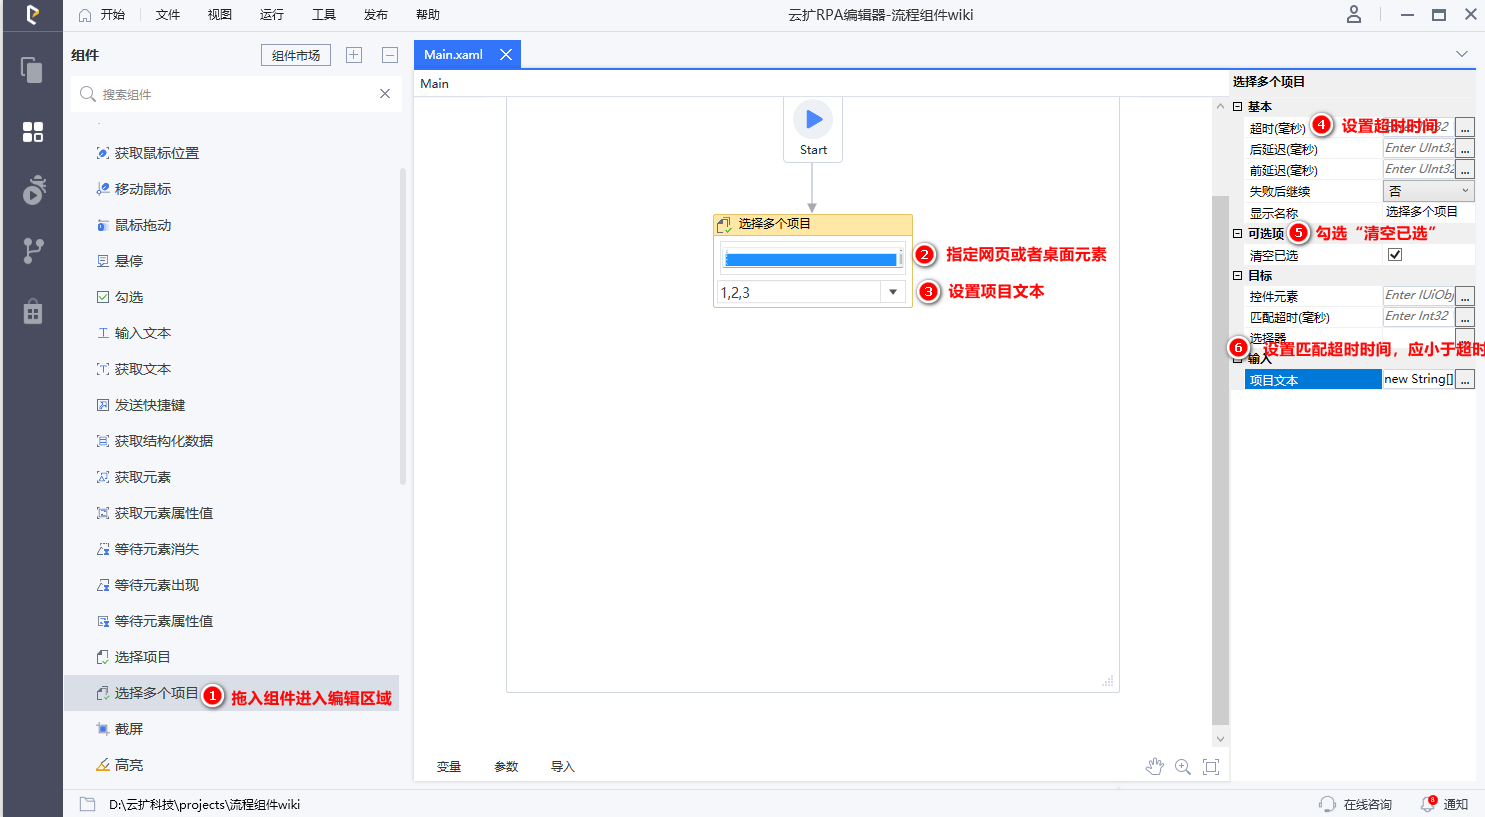
Task: Open online consultation headset icon
Action: [1327, 804]
